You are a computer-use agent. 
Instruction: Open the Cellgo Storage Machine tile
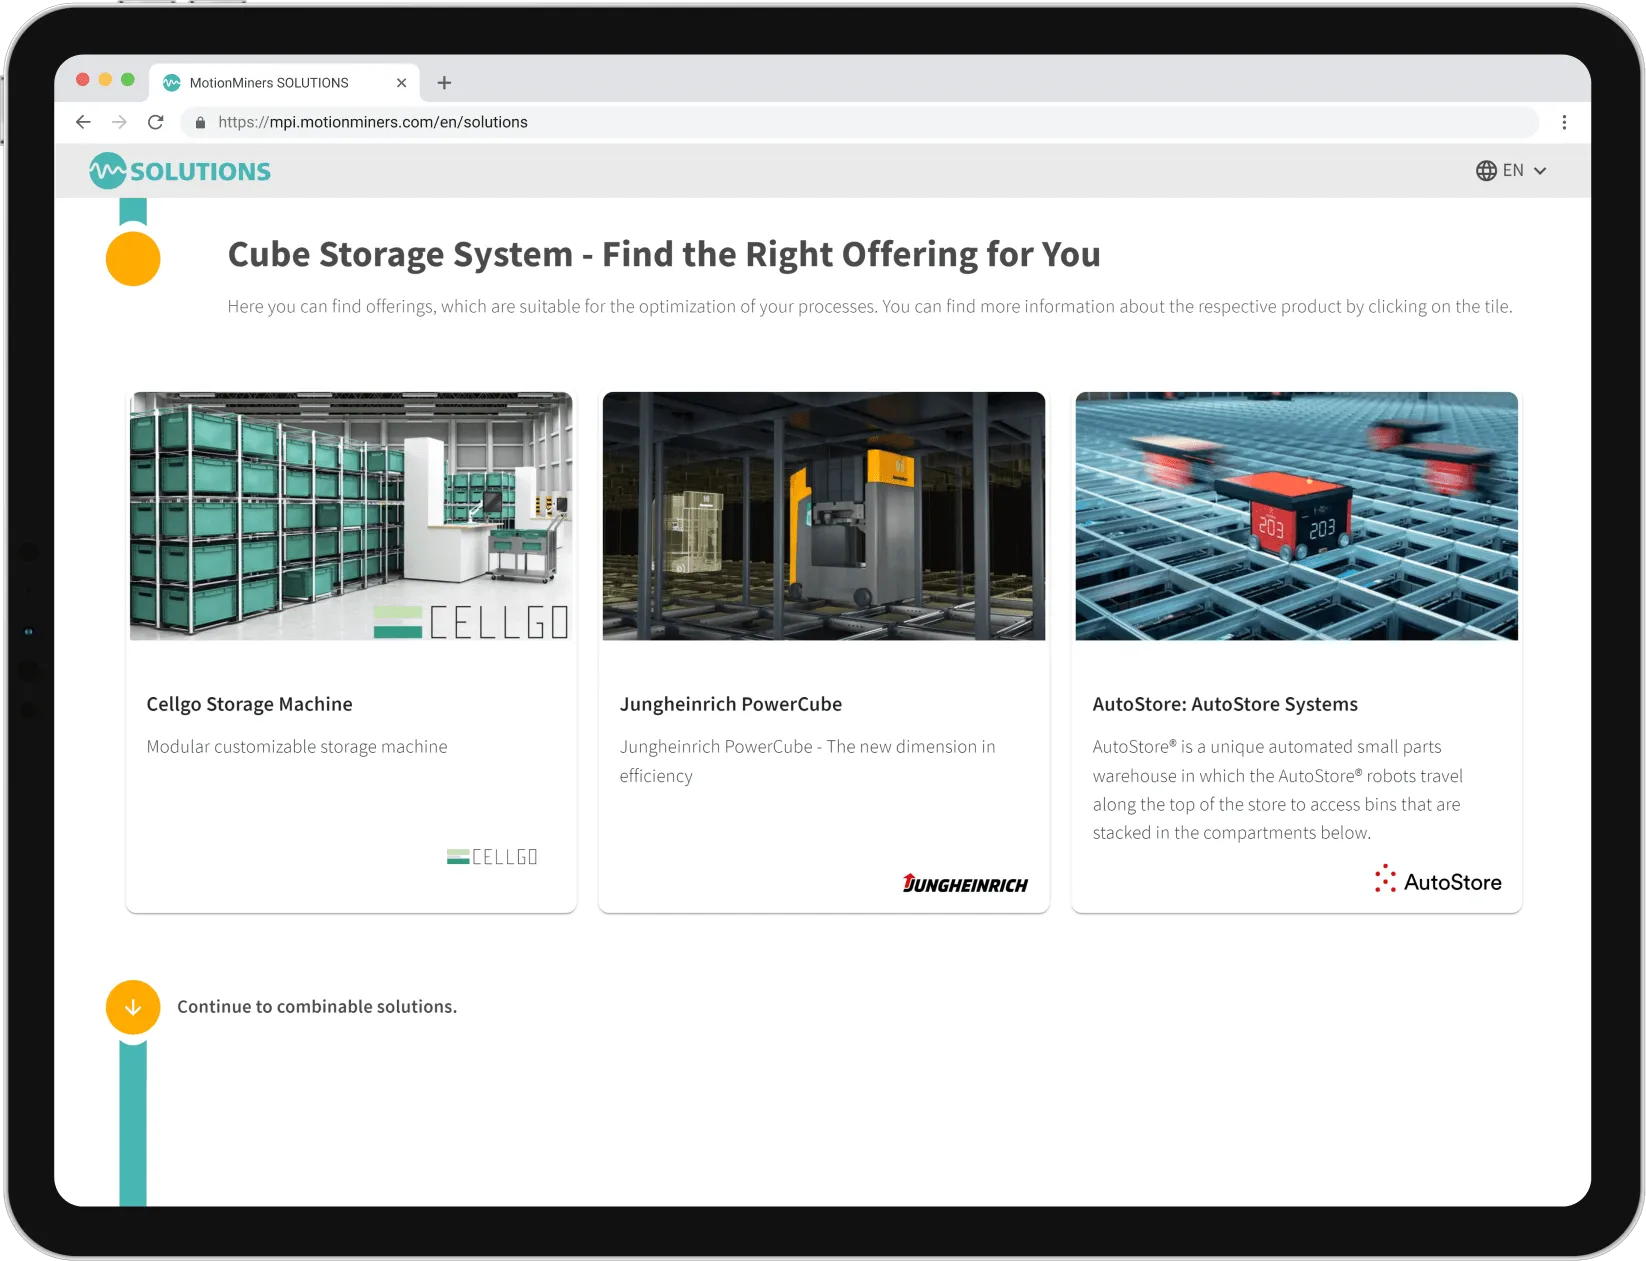351,650
